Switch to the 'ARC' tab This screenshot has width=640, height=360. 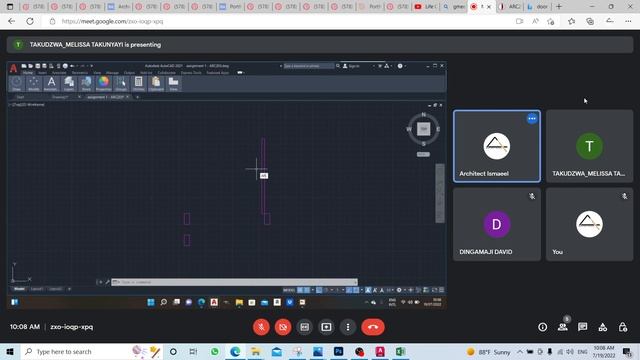pyautogui.click(x=509, y=7)
